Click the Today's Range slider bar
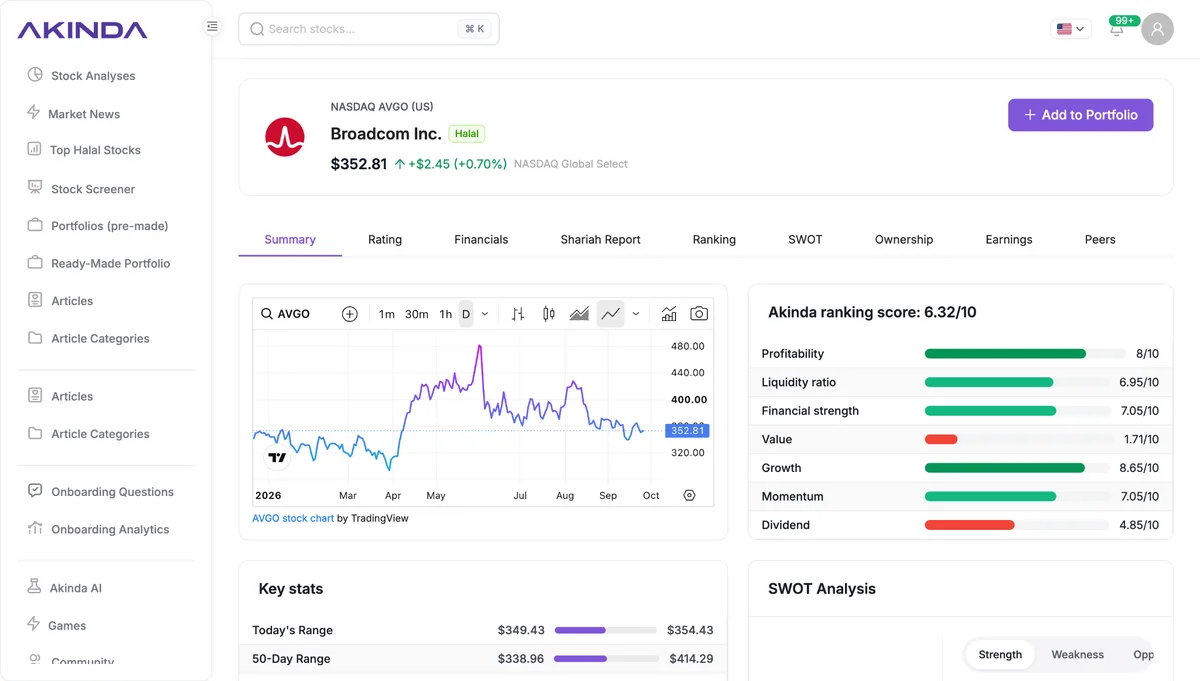 pyautogui.click(x=605, y=630)
